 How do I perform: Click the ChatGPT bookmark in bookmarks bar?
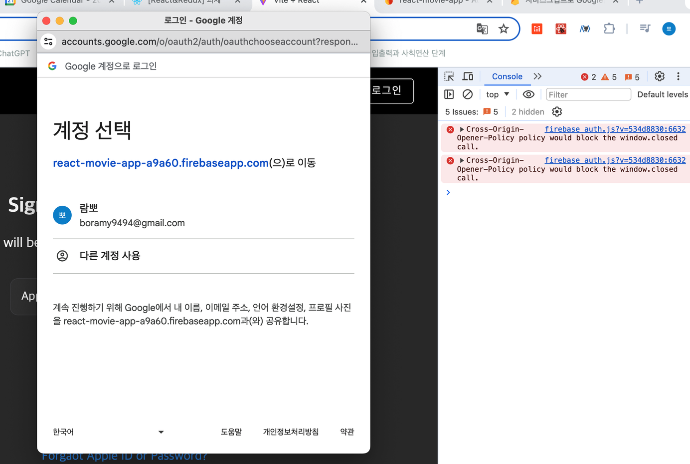tap(15, 53)
